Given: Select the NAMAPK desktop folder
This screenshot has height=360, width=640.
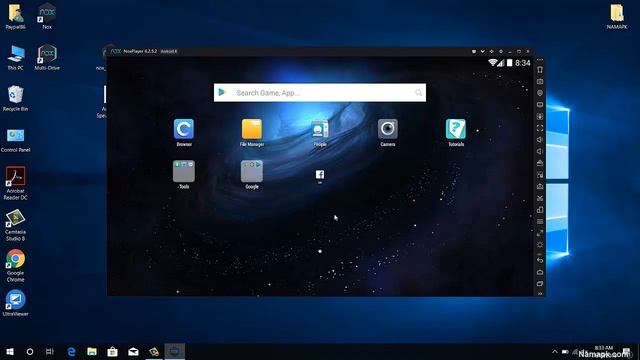Looking at the screenshot, I should 617,16.
